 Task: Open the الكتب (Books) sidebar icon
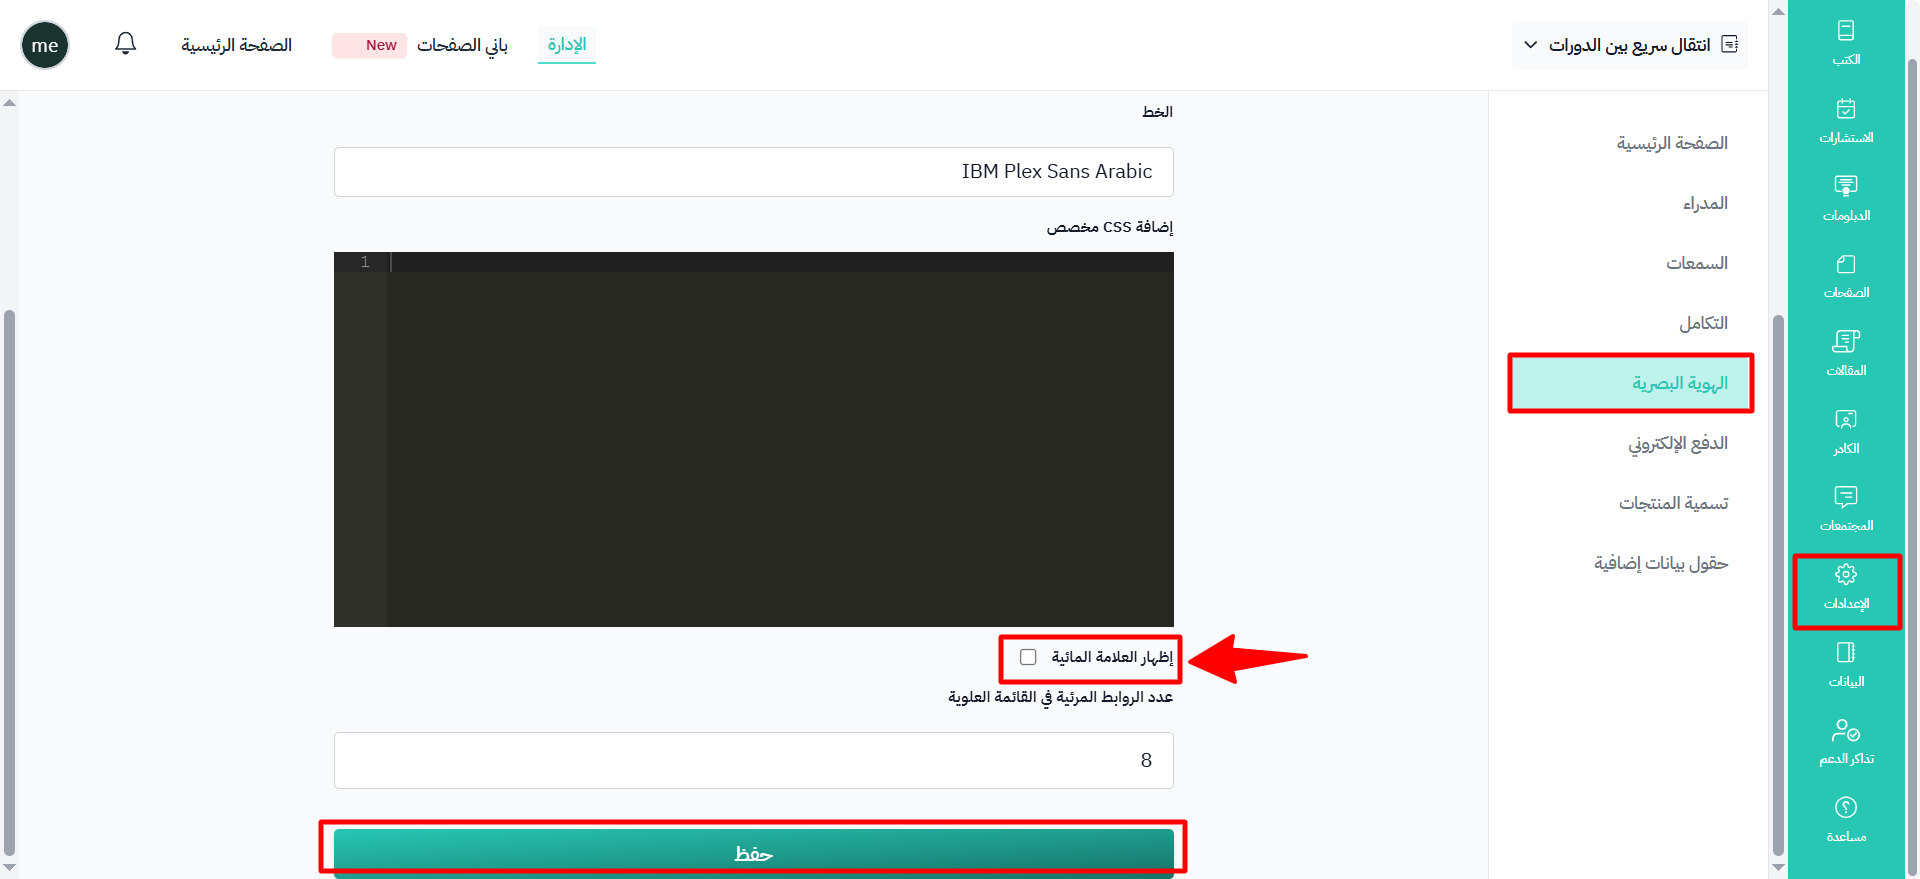(x=1845, y=42)
